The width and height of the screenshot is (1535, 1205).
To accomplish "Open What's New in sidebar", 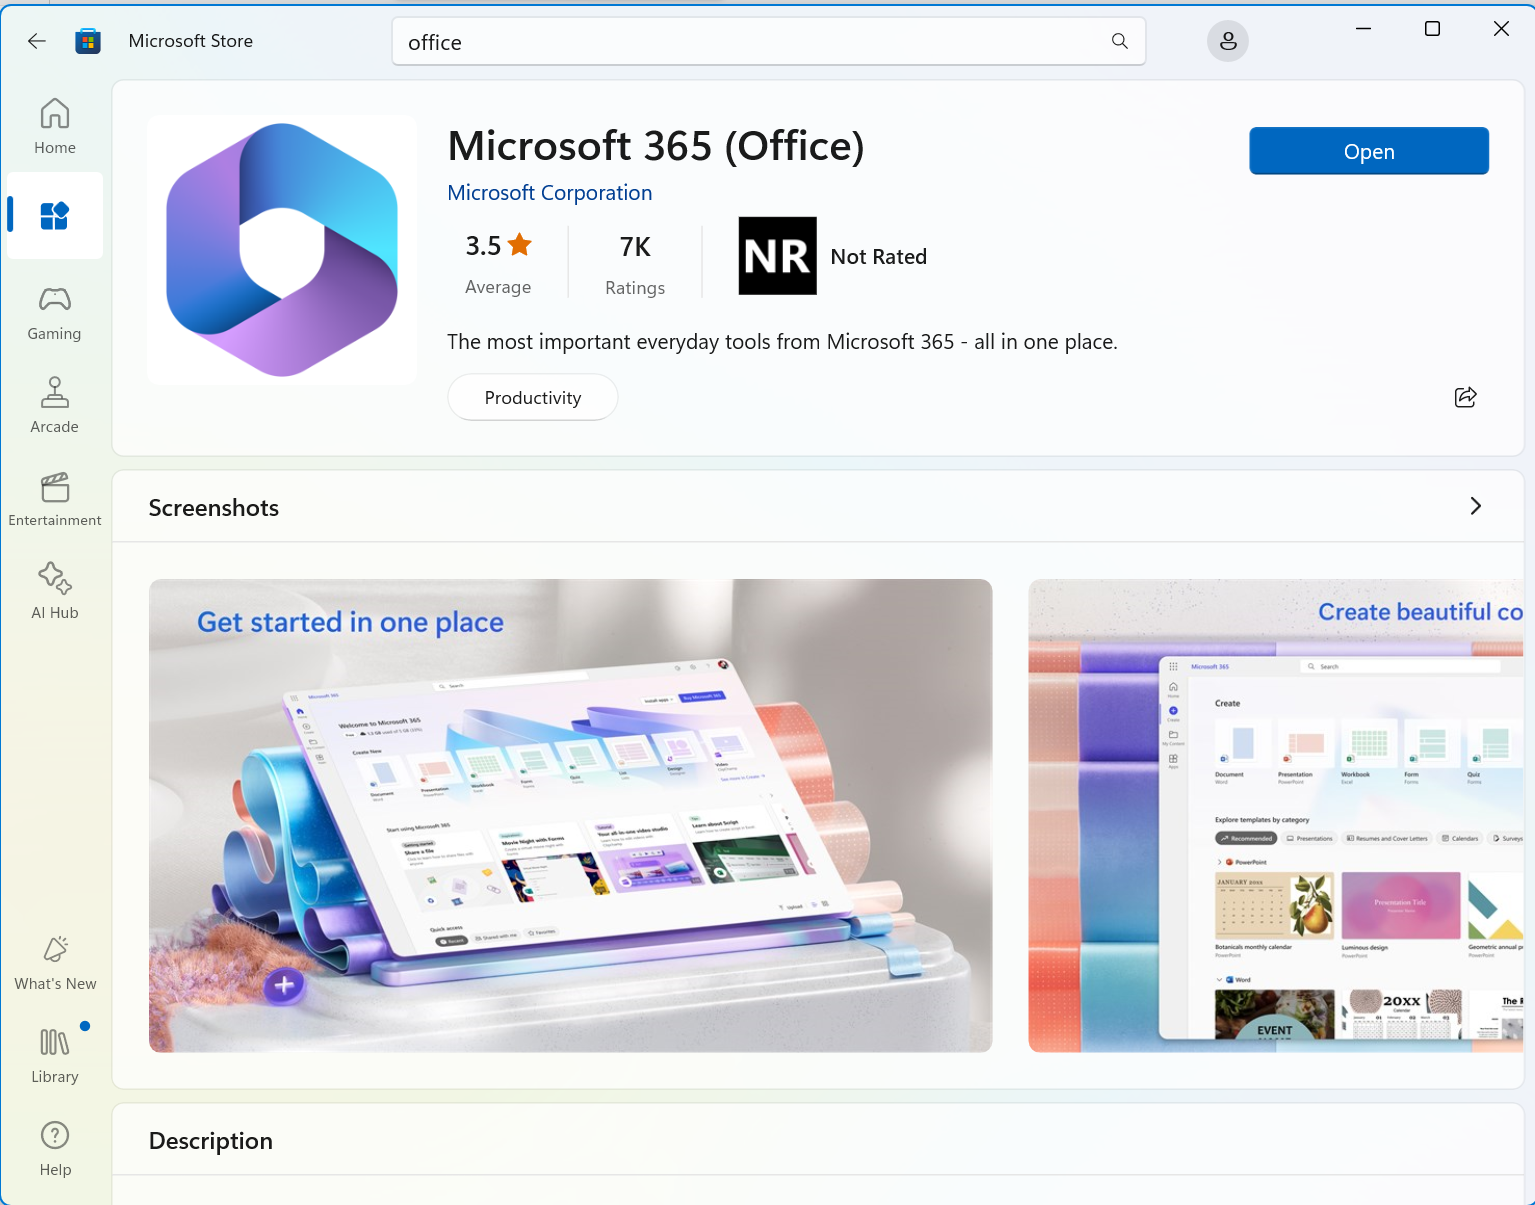I will tap(55, 963).
